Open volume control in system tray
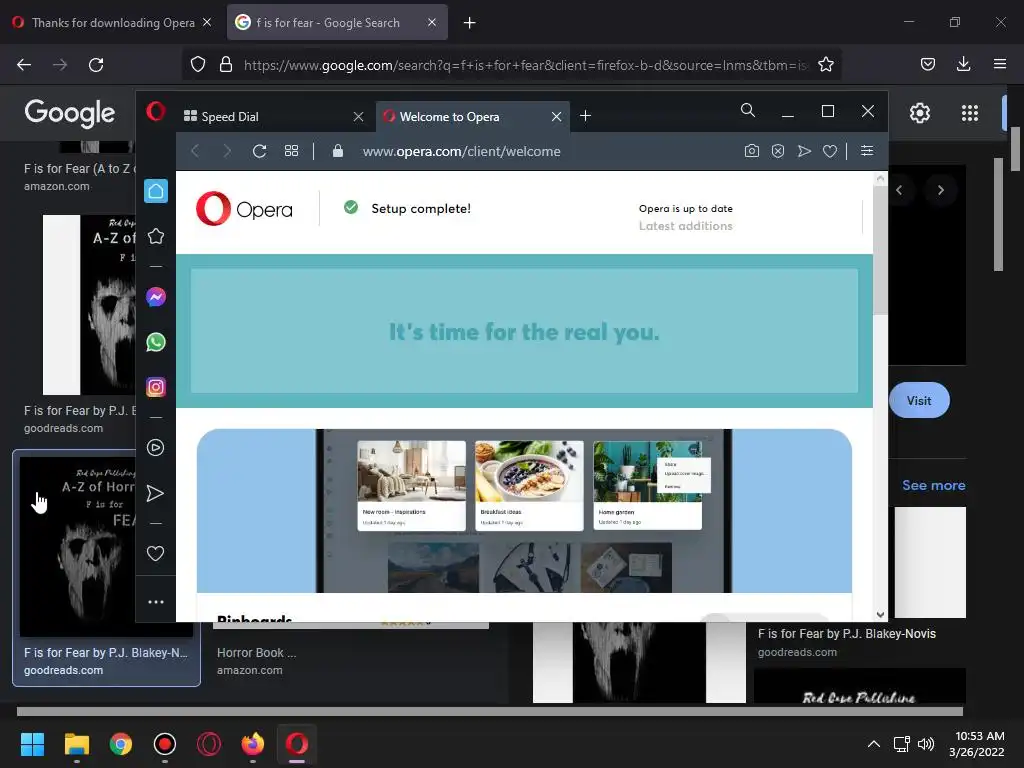Screen dimensions: 1024x768 pos(925,744)
